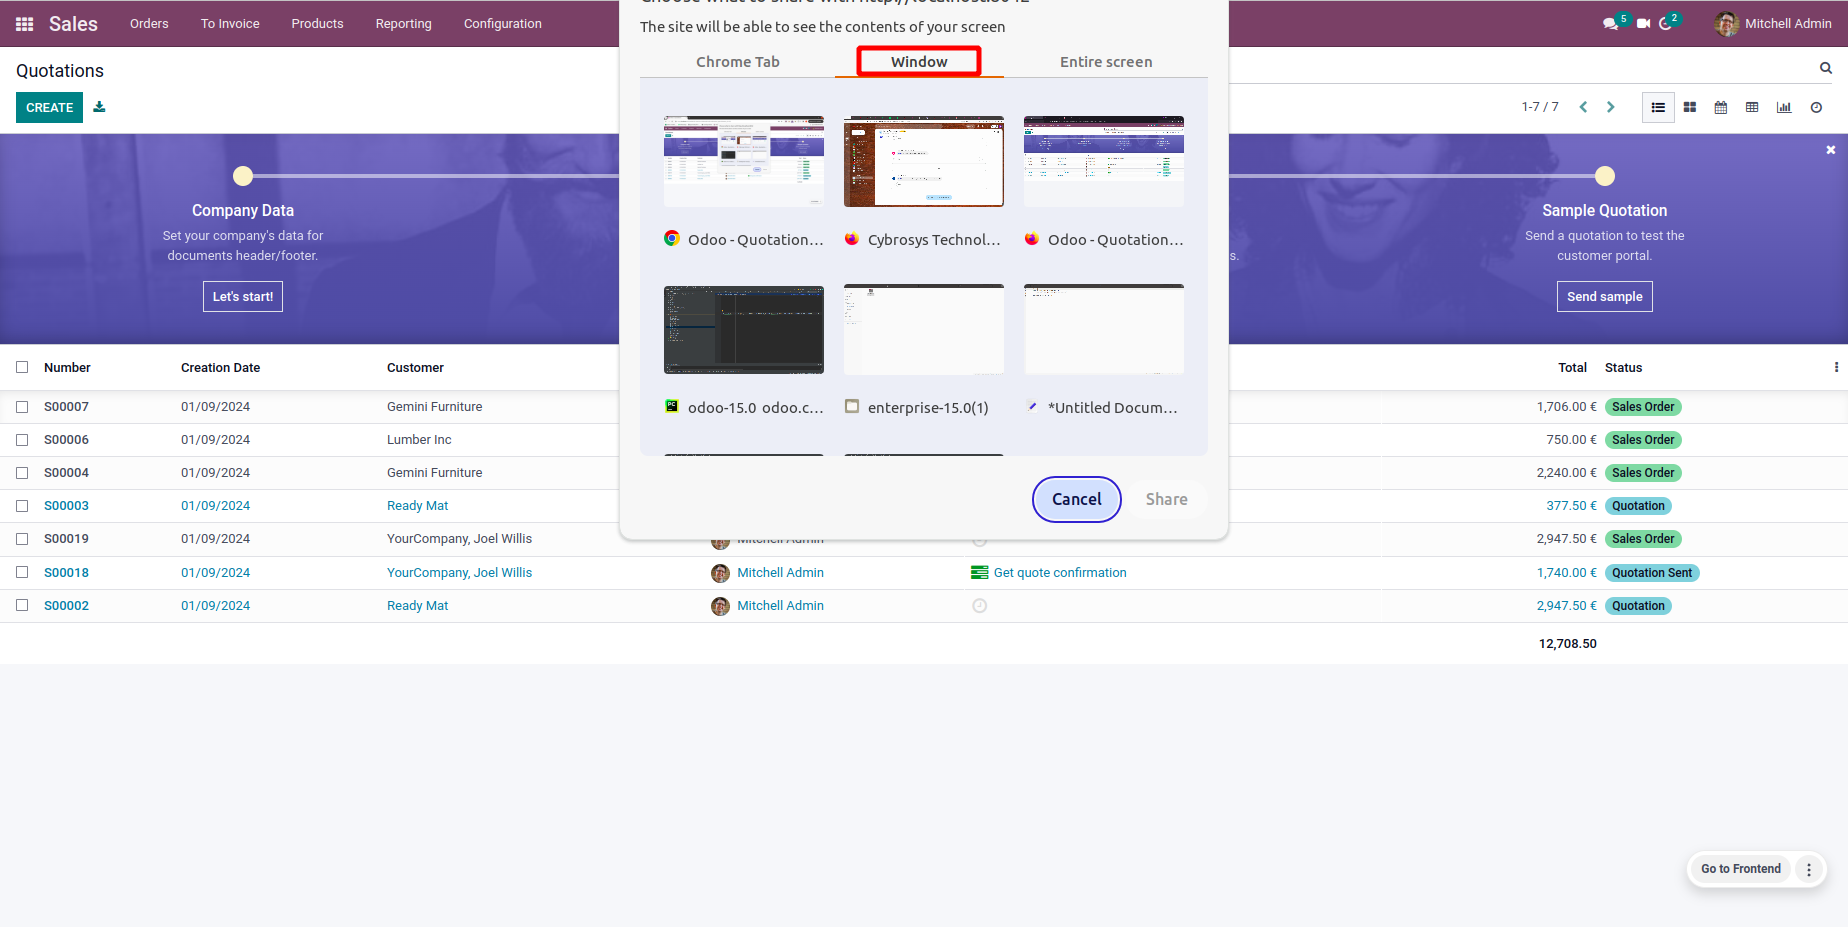Image resolution: width=1848 pixels, height=927 pixels.
Task: Switch to the Entire screen tab
Action: click(x=1106, y=62)
